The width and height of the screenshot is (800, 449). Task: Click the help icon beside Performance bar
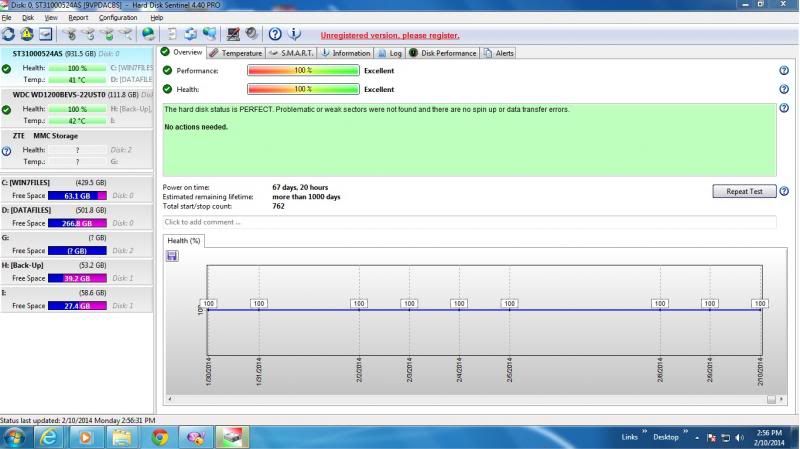pos(784,71)
